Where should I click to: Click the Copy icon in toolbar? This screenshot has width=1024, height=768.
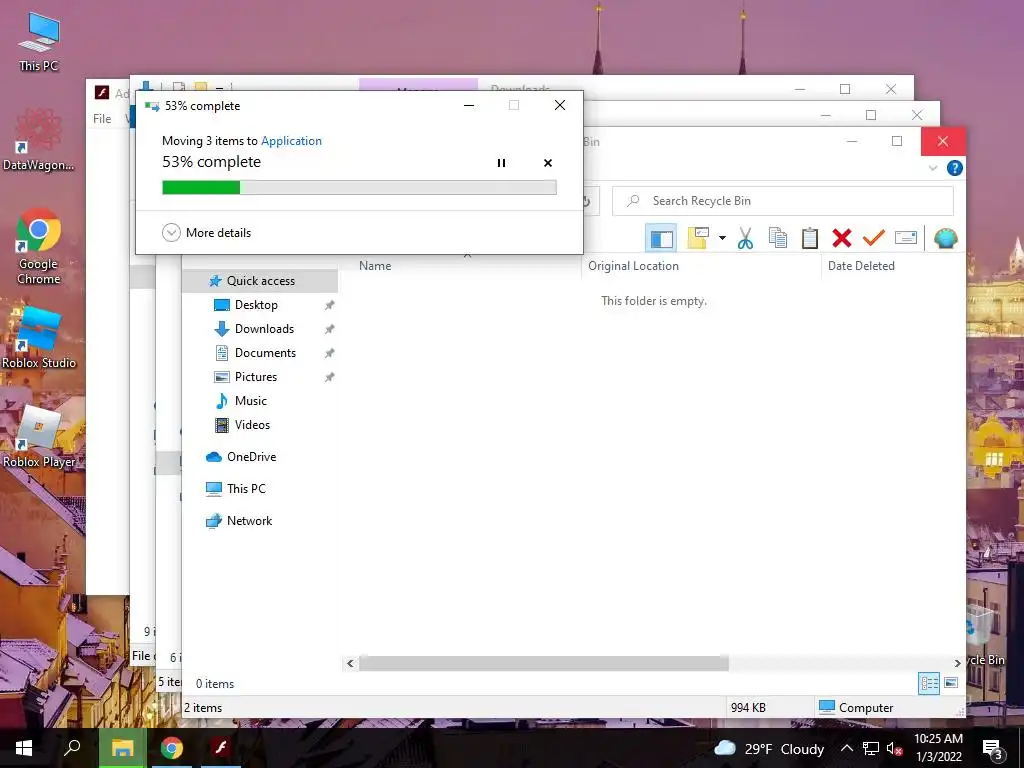pos(777,238)
